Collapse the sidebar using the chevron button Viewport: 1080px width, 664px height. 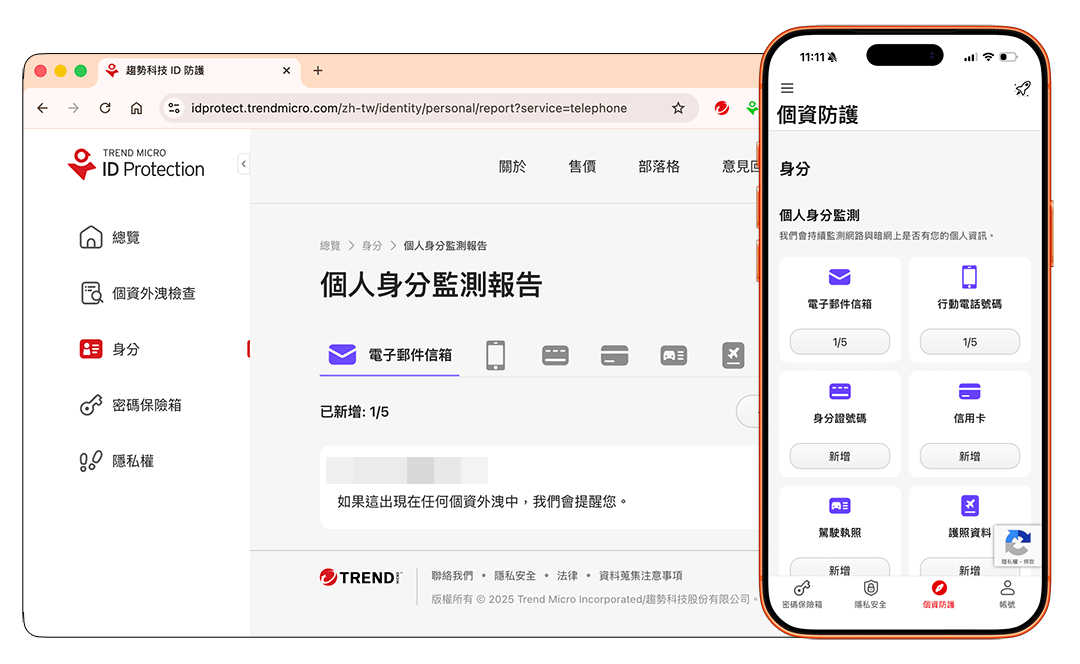click(243, 164)
